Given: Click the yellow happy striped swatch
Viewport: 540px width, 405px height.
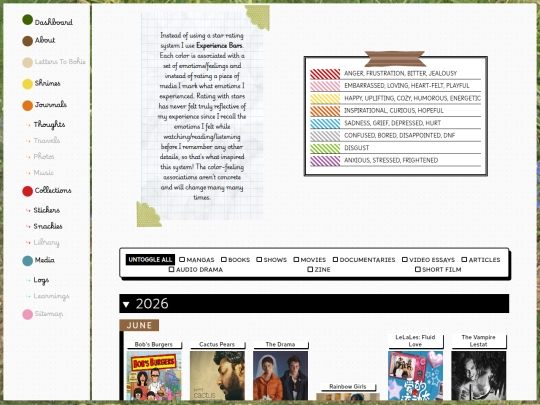Looking at the screenshot, I should pos(325,99).
